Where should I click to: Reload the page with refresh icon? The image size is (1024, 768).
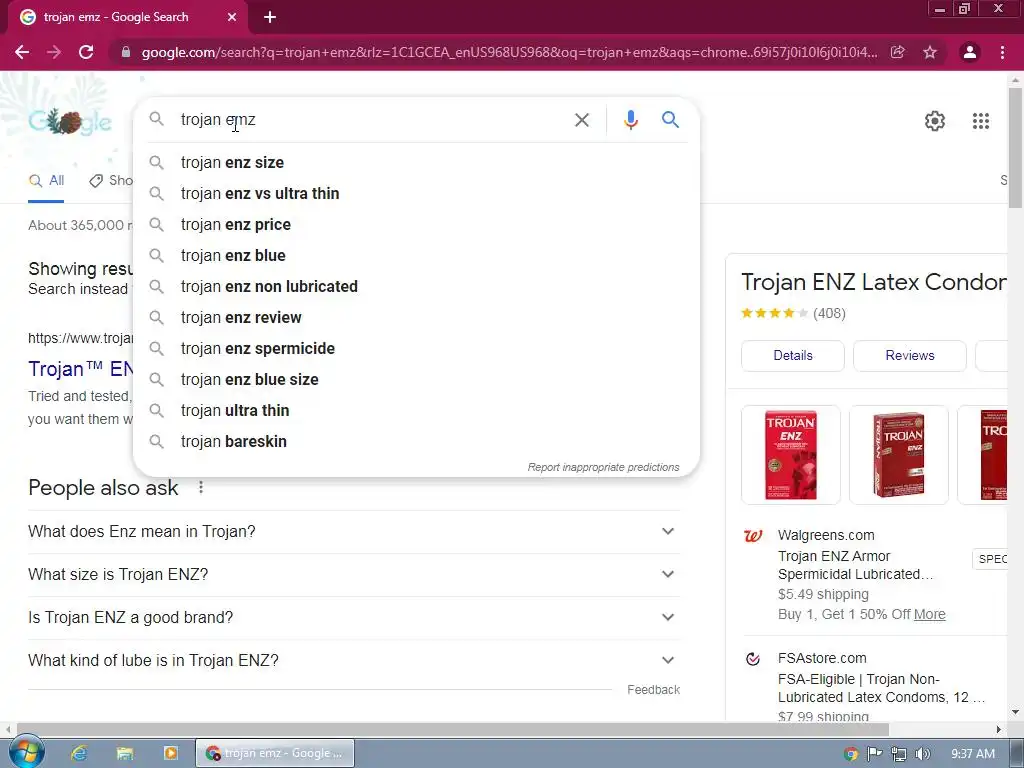86,52
